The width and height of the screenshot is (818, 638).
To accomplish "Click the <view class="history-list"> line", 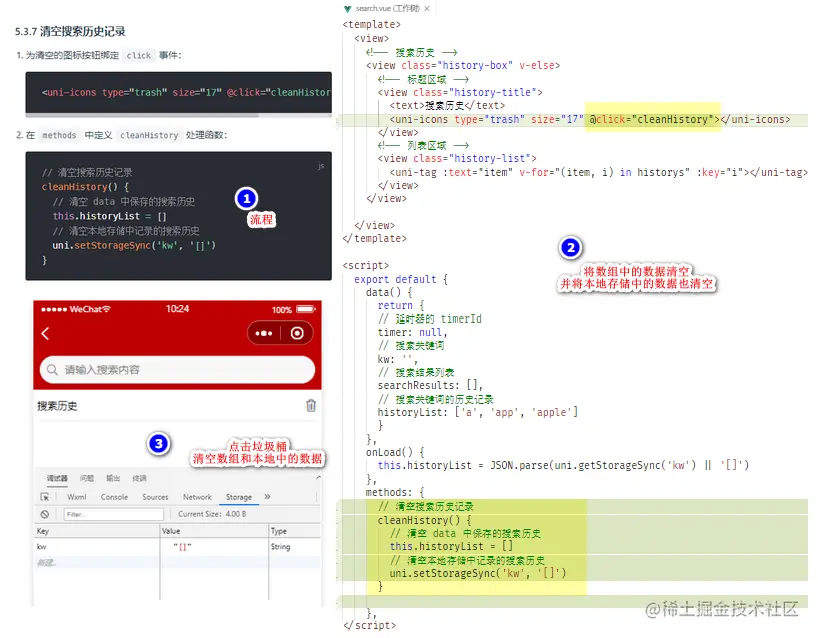I will [x=457, y=158].
